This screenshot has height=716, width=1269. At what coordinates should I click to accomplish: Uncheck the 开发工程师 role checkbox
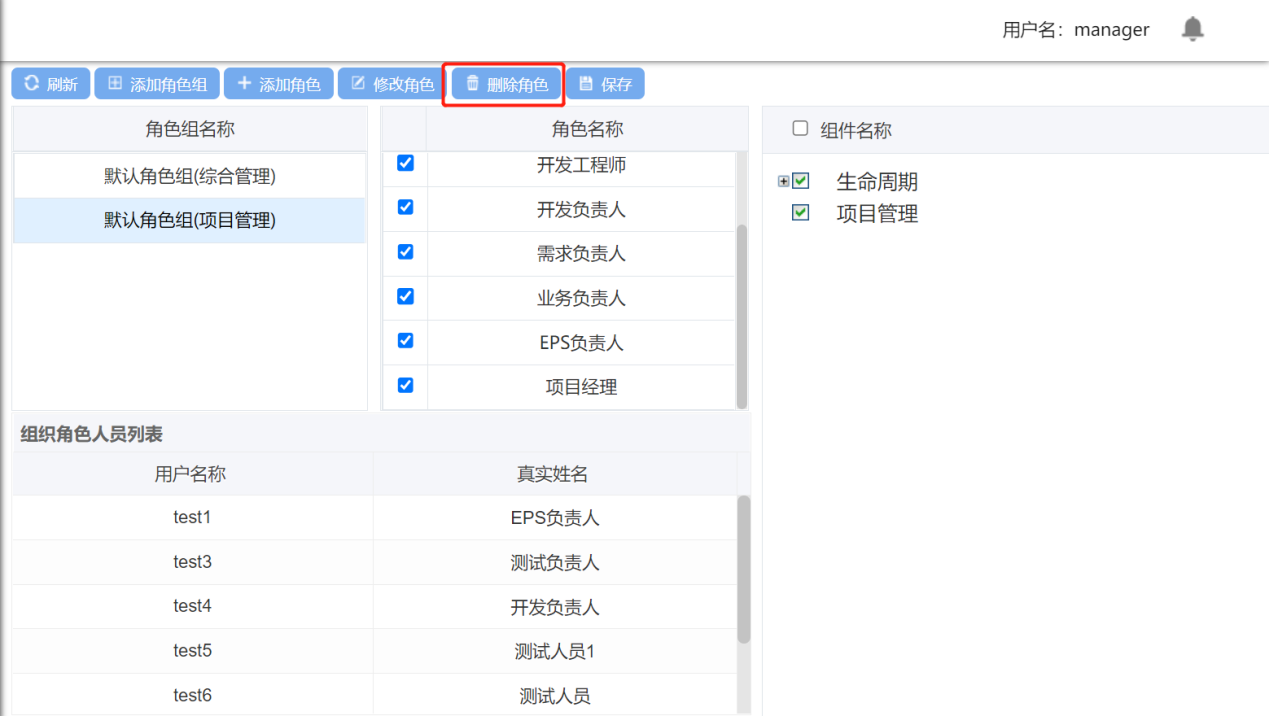tap(405, 163)
